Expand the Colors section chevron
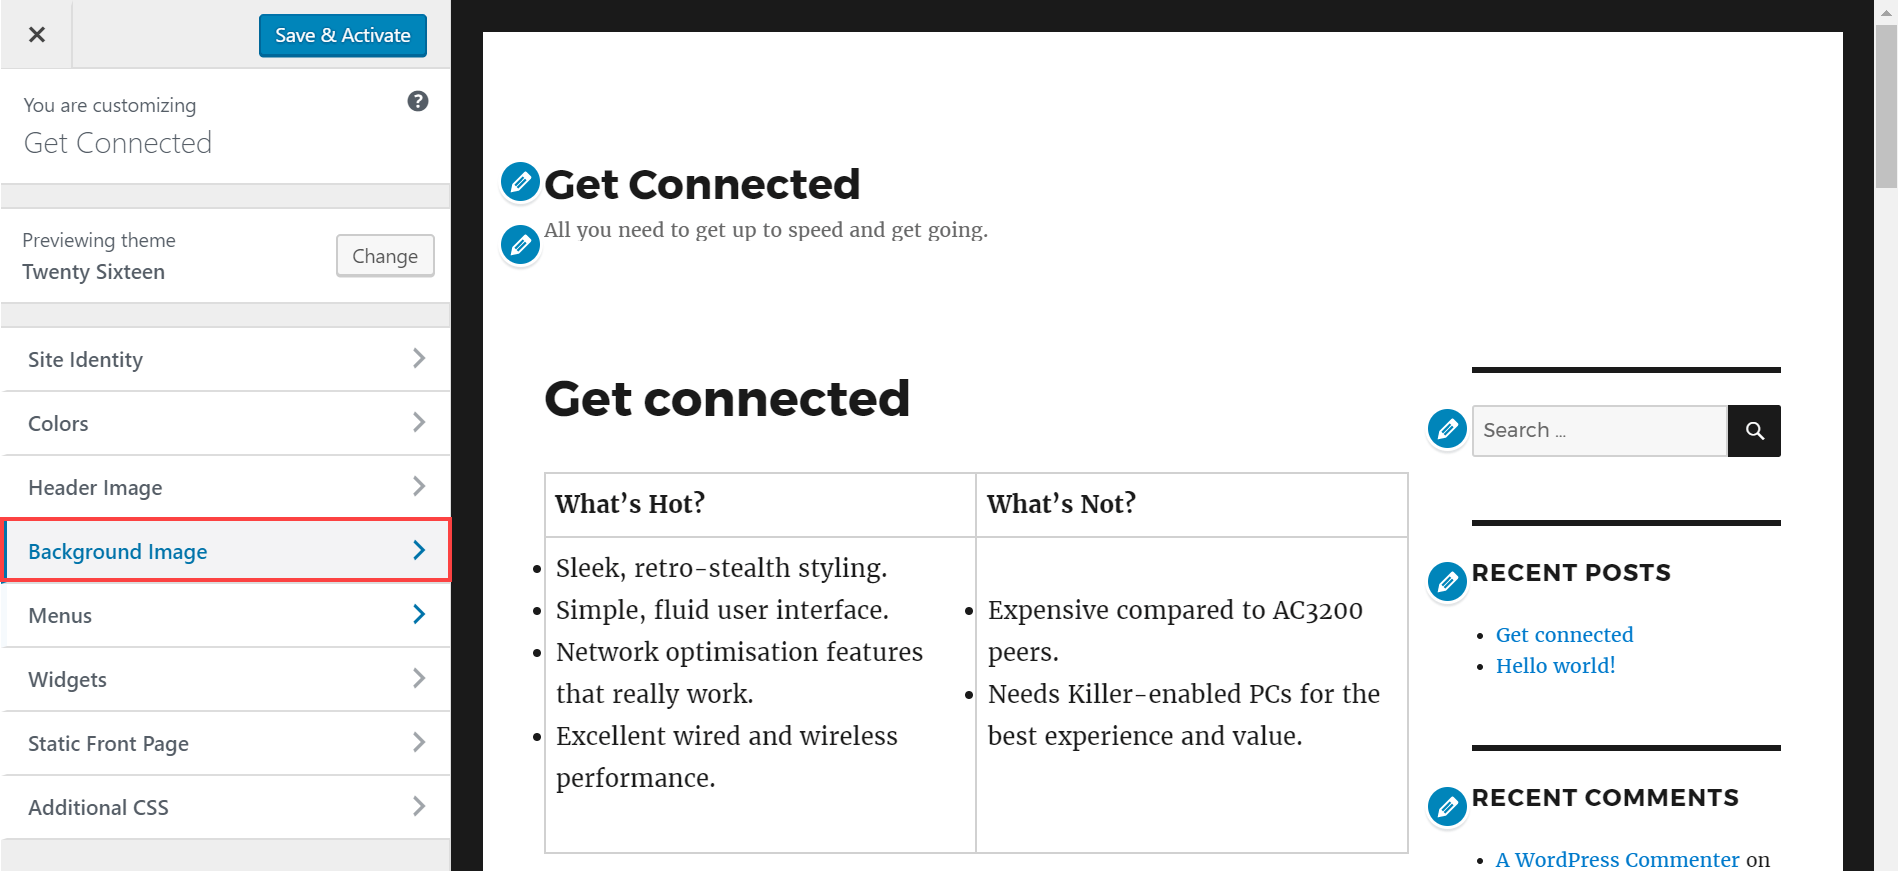This screenshot has height=871, width=1898. click(419, 423)
